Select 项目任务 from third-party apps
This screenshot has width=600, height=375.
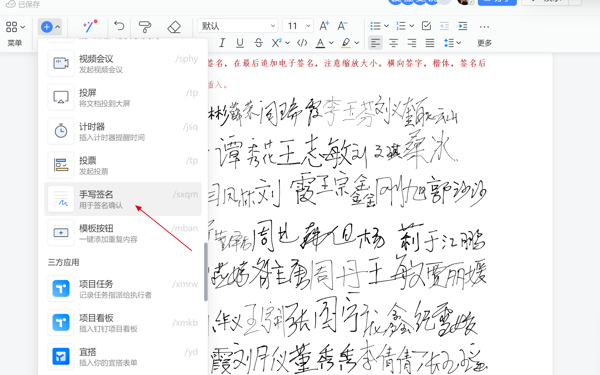click(x=123, y=289)
